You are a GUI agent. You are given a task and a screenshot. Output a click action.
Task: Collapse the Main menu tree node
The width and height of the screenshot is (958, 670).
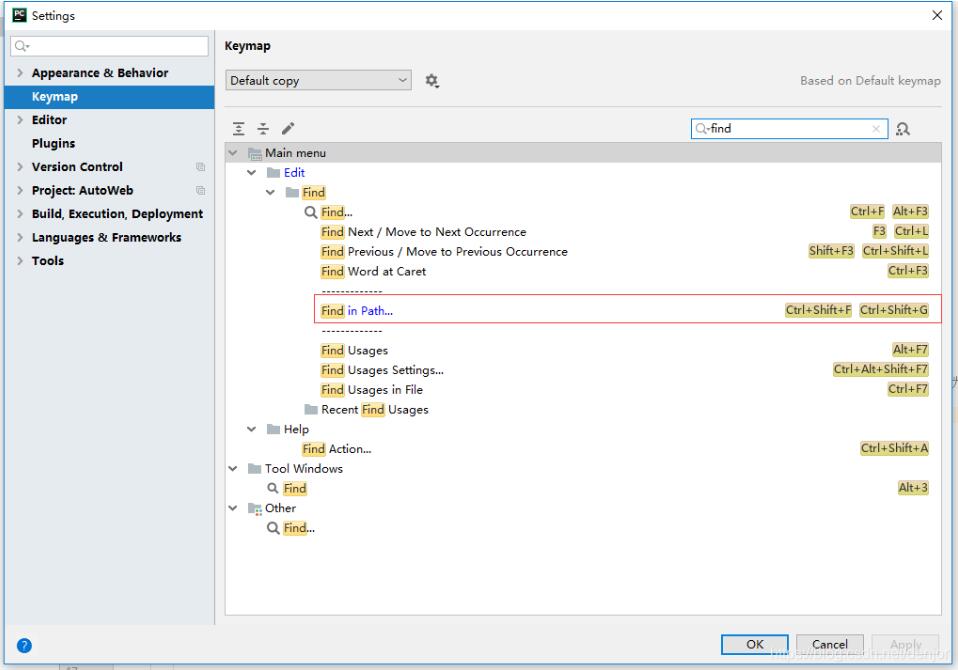[x=233, y=153]
